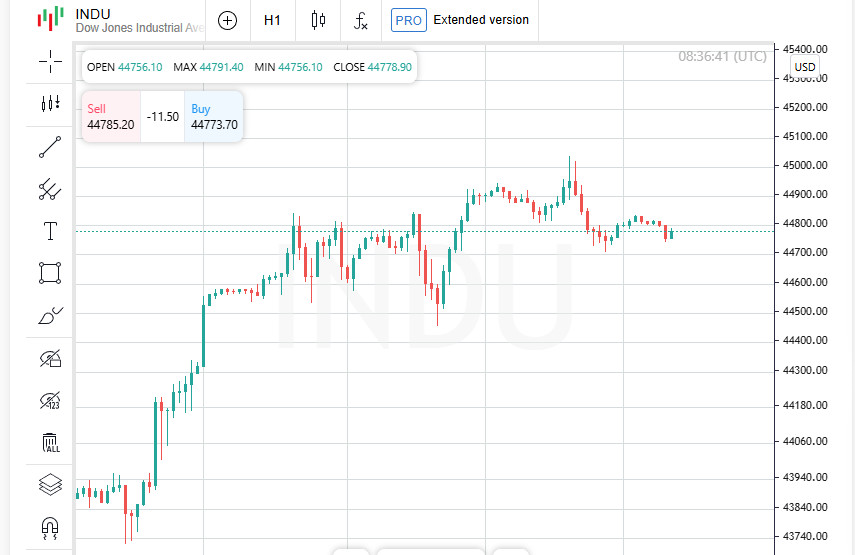Change the H1 timeframe

point(272,21)
